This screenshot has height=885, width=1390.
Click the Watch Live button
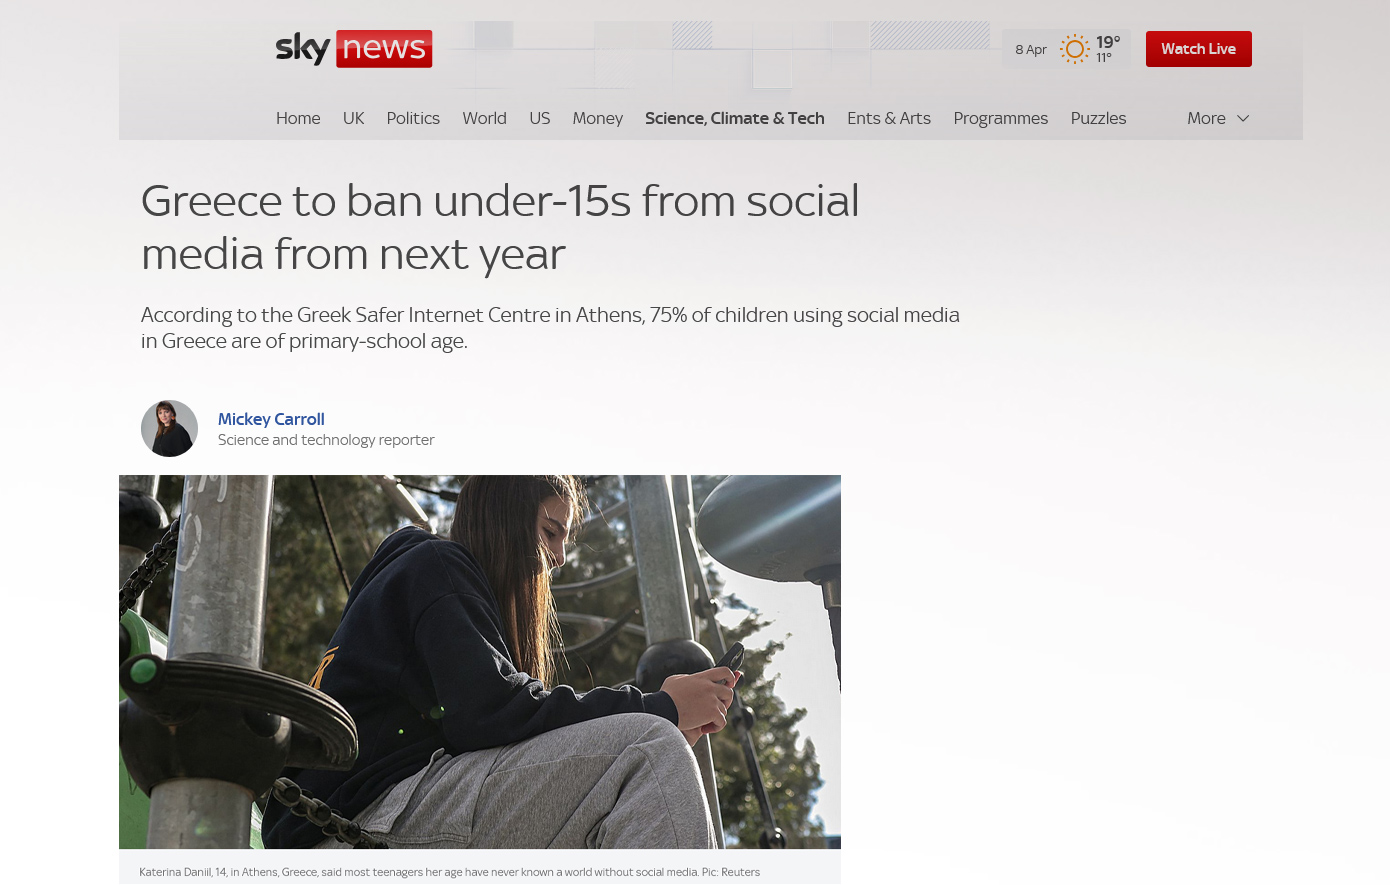pyautogui.click(x=1198, y=49)
